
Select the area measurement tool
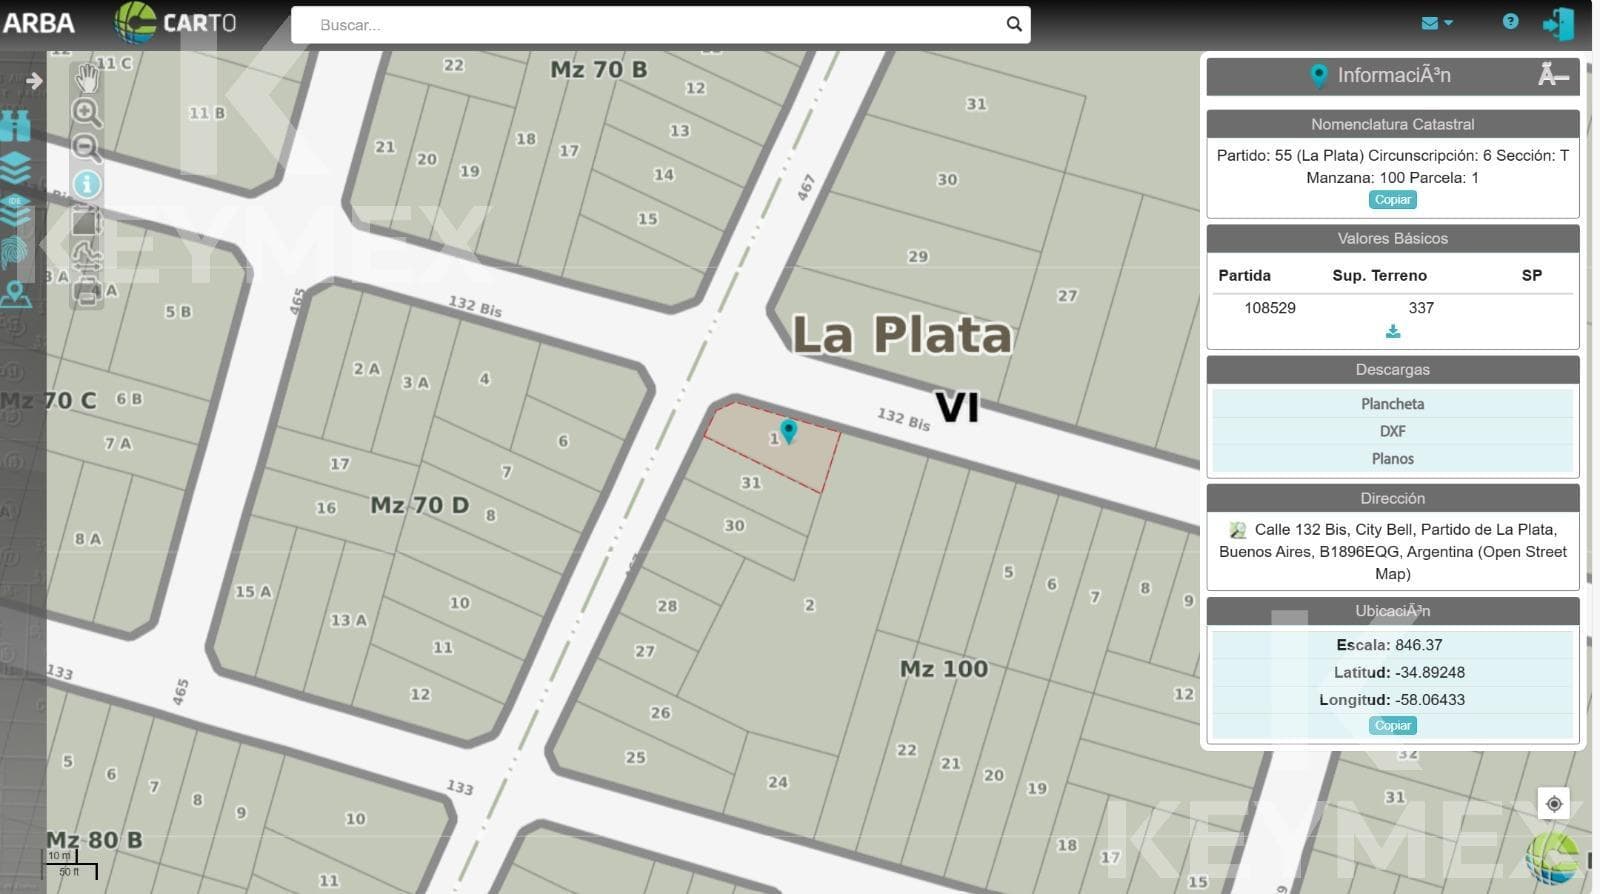click(x=87, y=220)
